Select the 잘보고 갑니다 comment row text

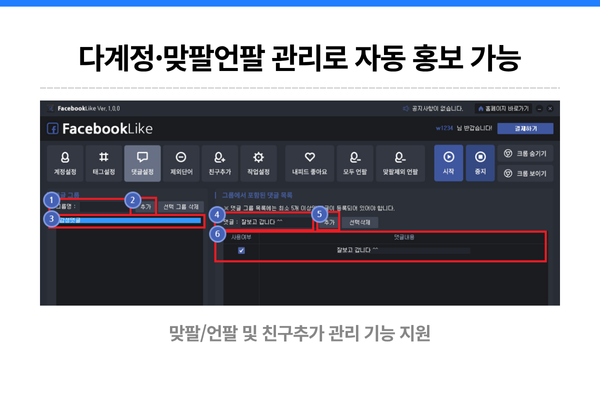[x=357, y=250]
